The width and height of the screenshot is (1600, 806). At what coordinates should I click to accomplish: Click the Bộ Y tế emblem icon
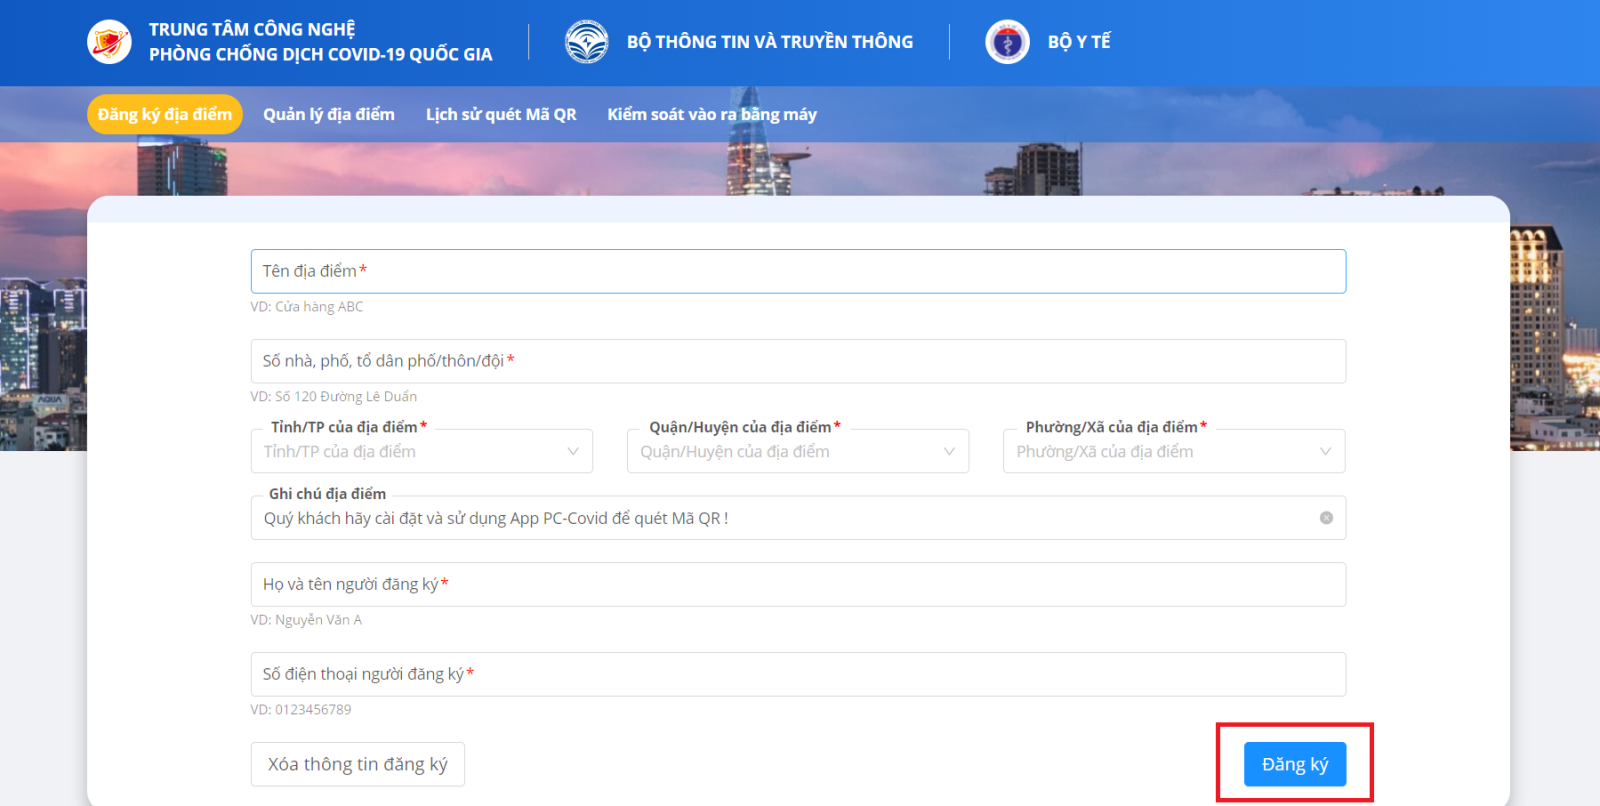coord(1007,42)
